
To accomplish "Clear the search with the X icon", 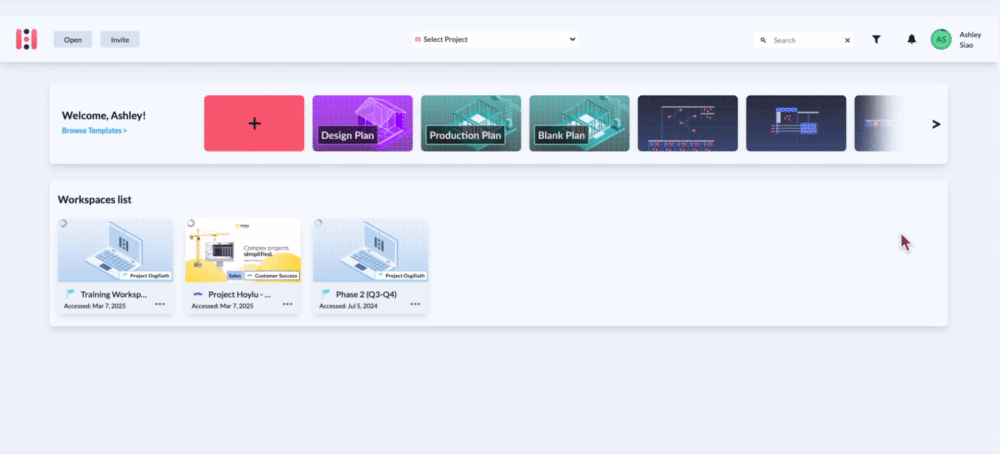I will (848, 40).
